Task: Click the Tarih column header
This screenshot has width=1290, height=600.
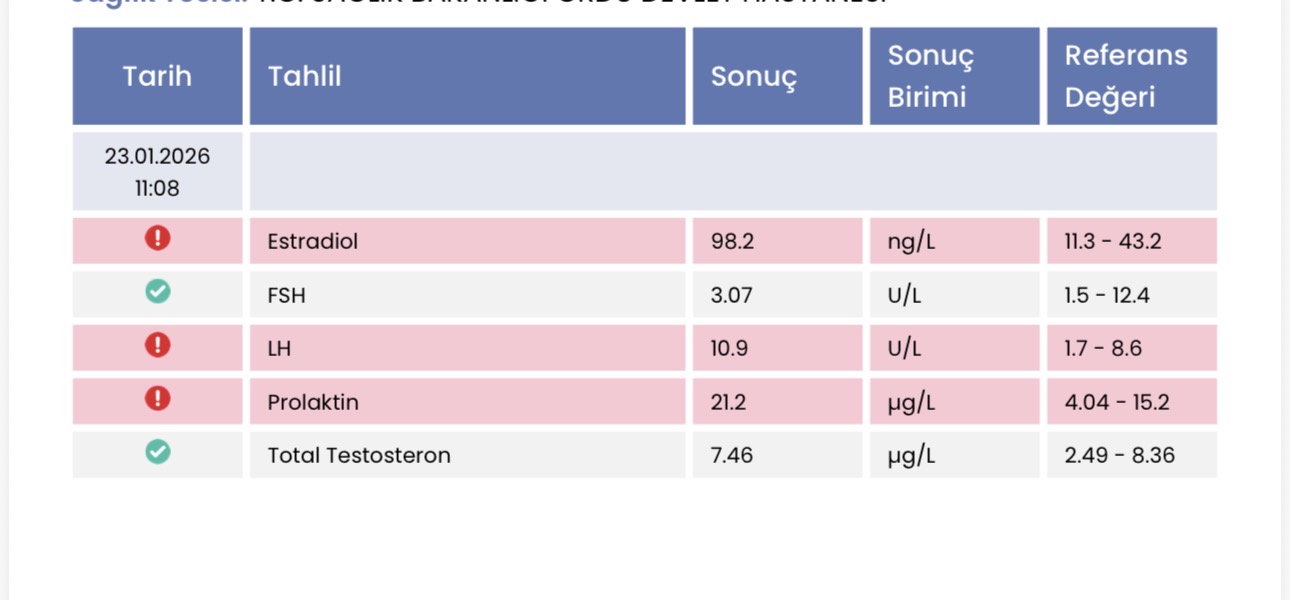Action: tap(157, 76)
